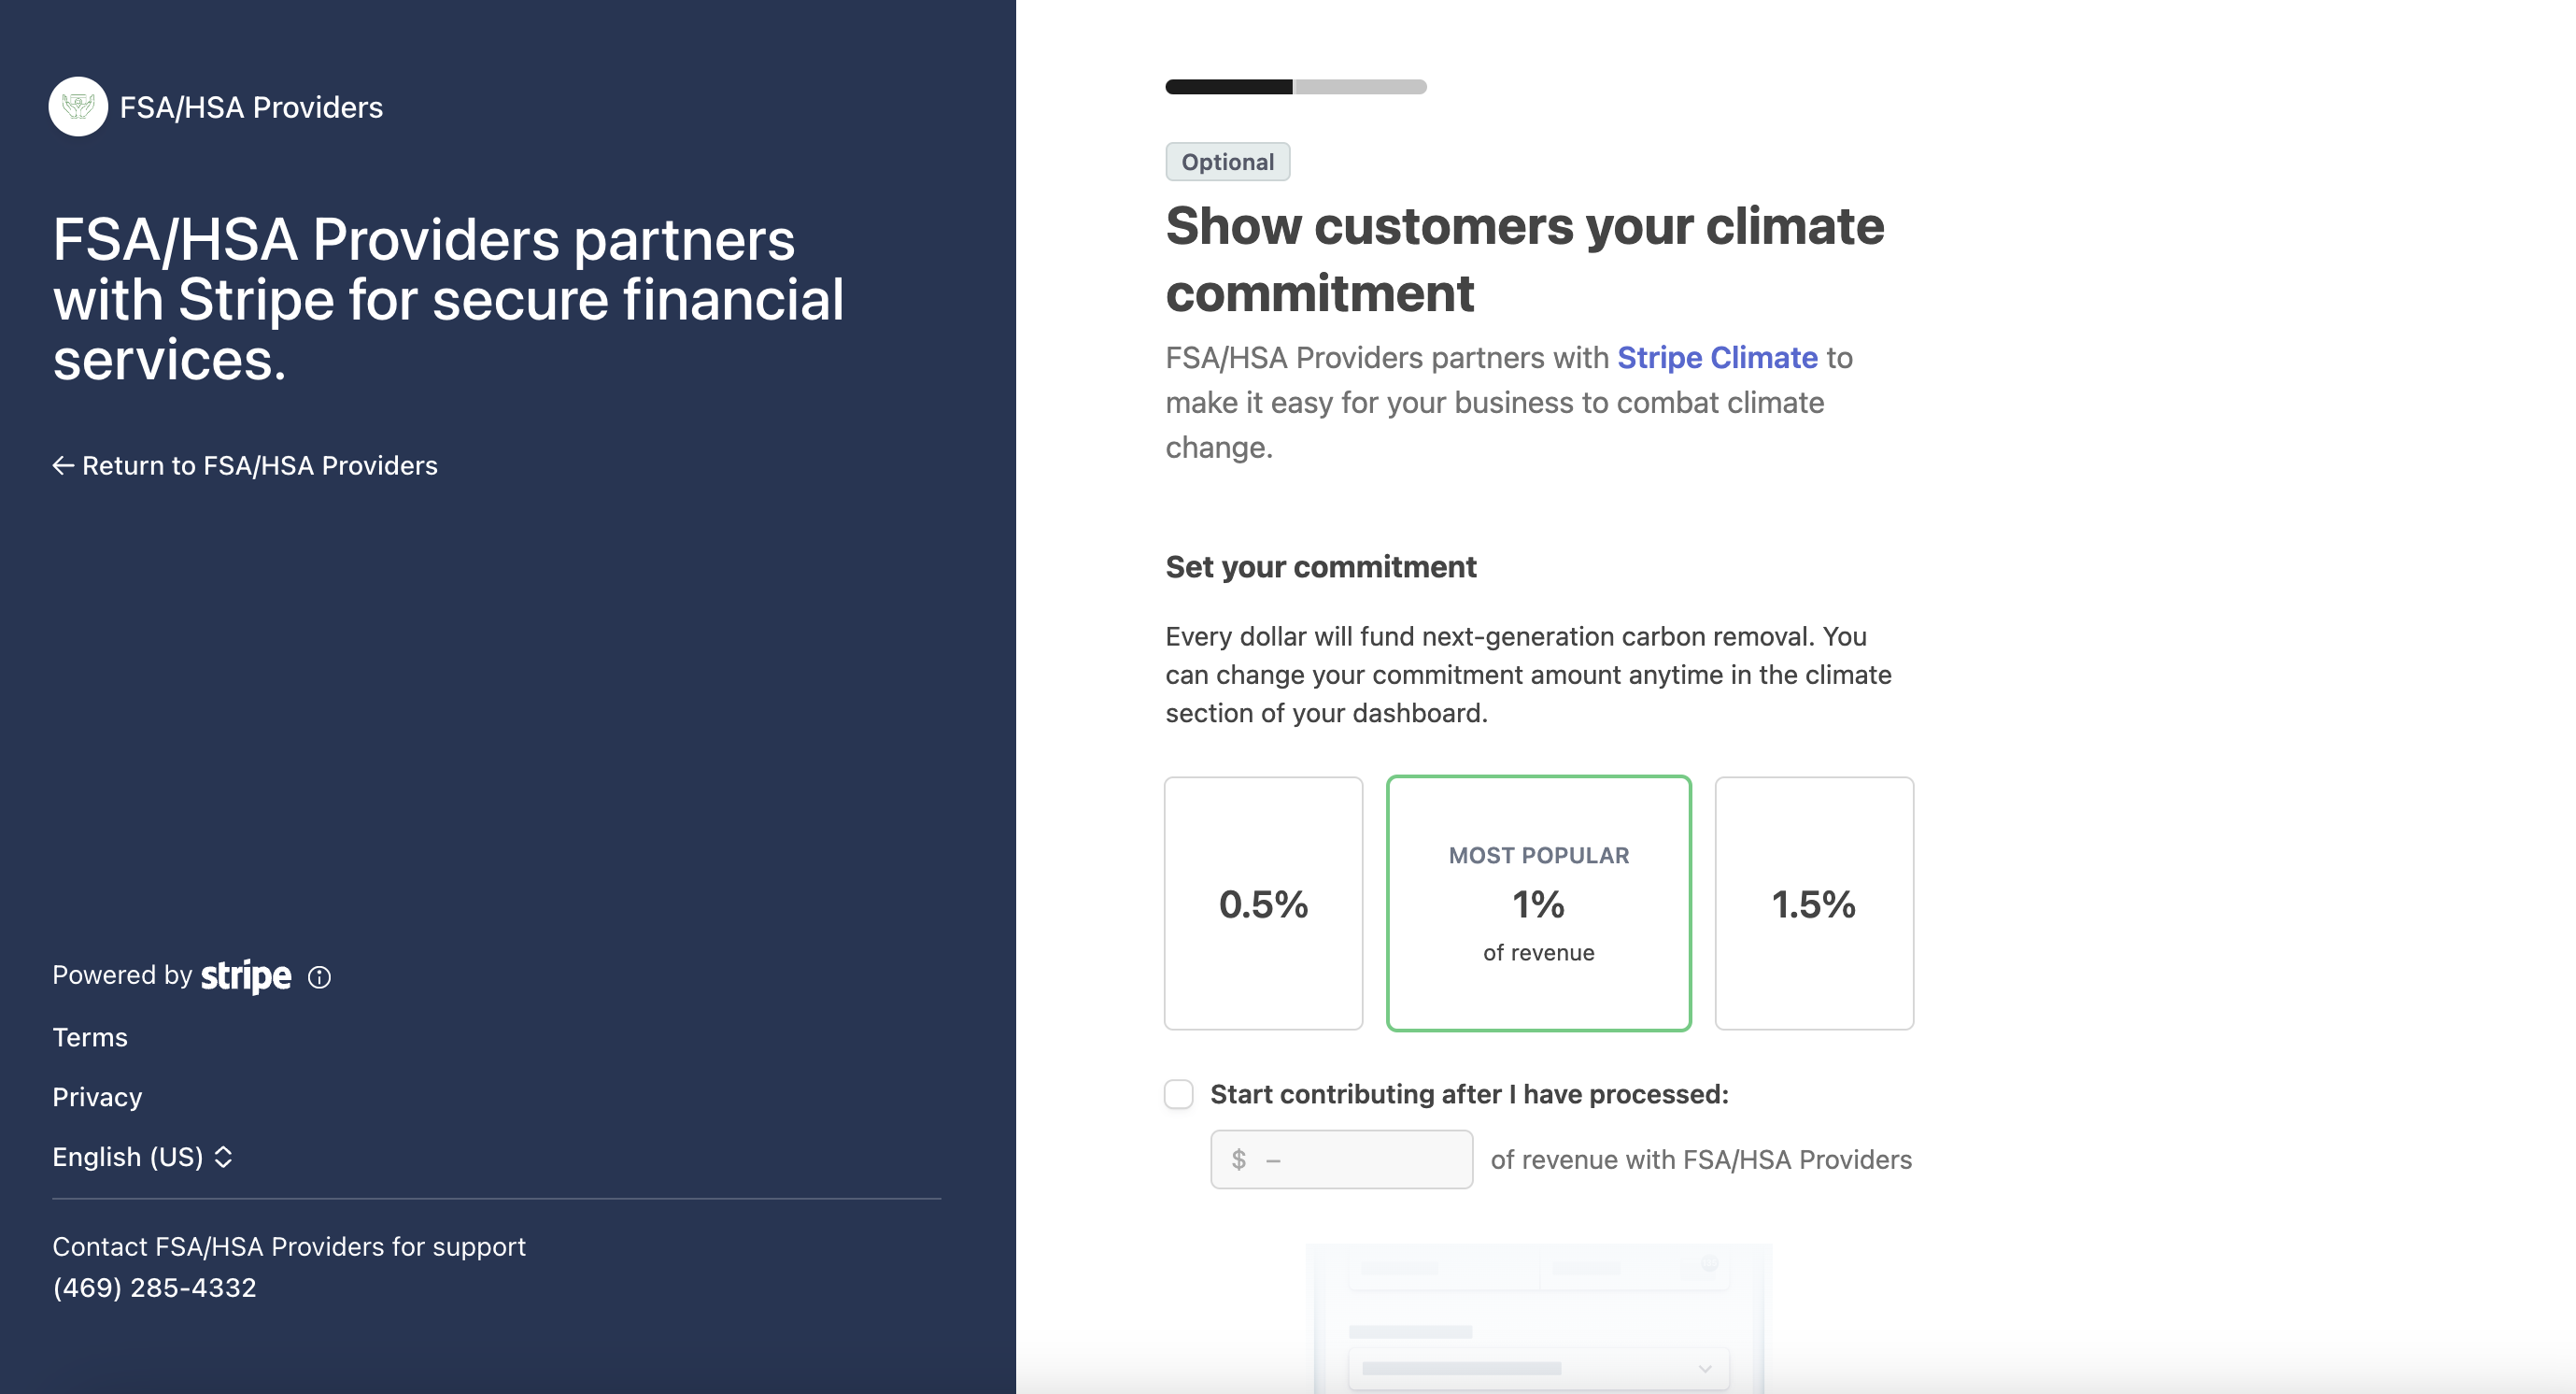This screenshot has height=1394, width=2576.
Task: Select the Most Popular 1% of revenue option
Action: pos(1538,903)
